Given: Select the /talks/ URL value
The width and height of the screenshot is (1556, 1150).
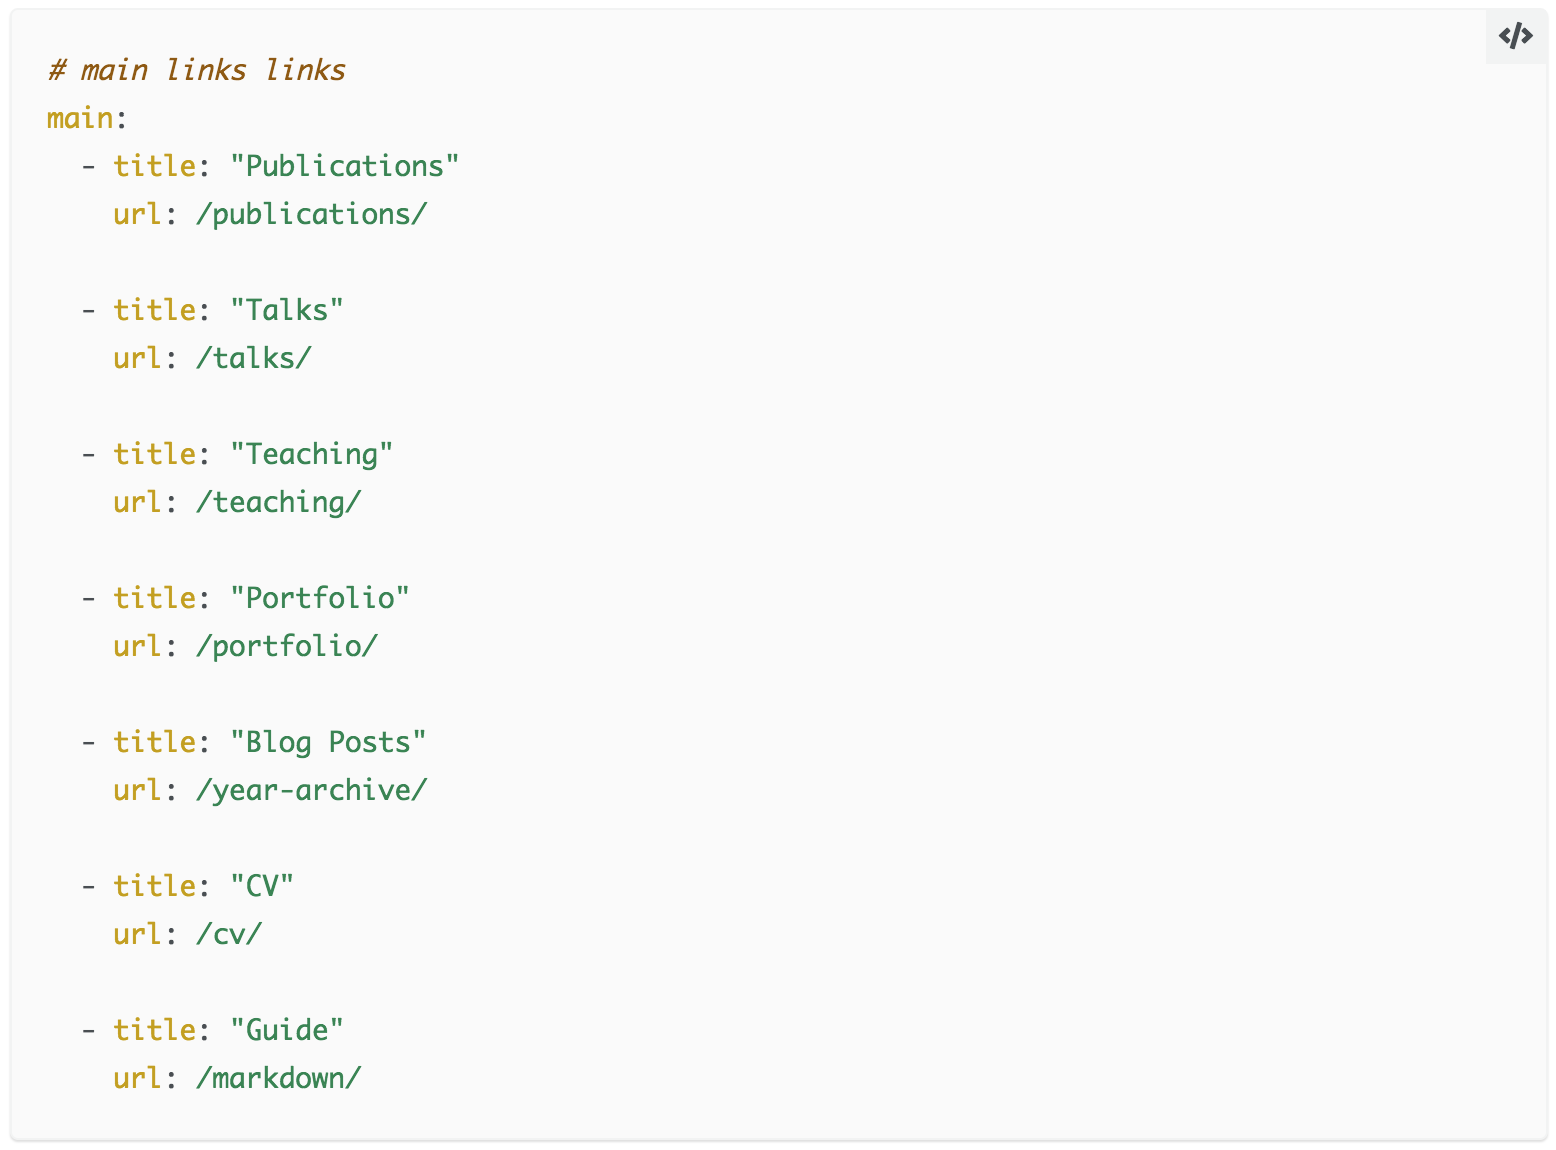Looking at the screenshot, I should [253, 358].
